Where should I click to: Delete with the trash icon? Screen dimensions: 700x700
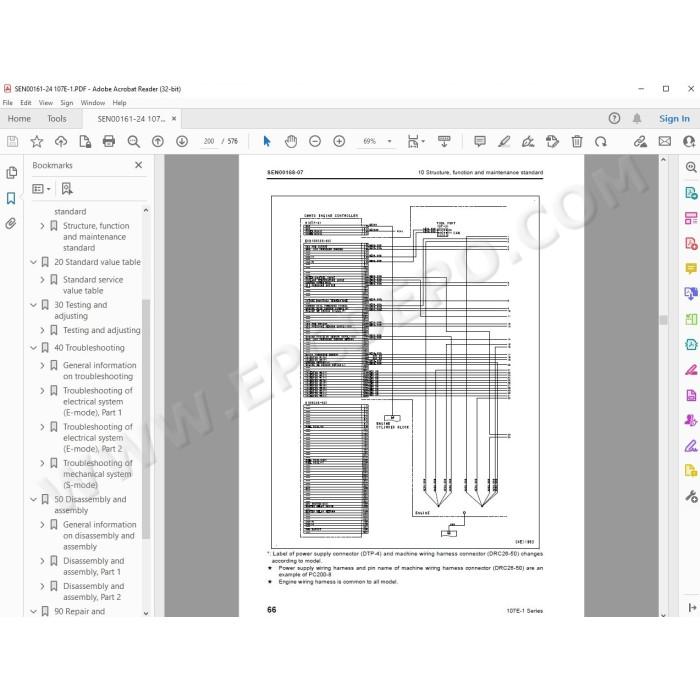click(577, 142)
